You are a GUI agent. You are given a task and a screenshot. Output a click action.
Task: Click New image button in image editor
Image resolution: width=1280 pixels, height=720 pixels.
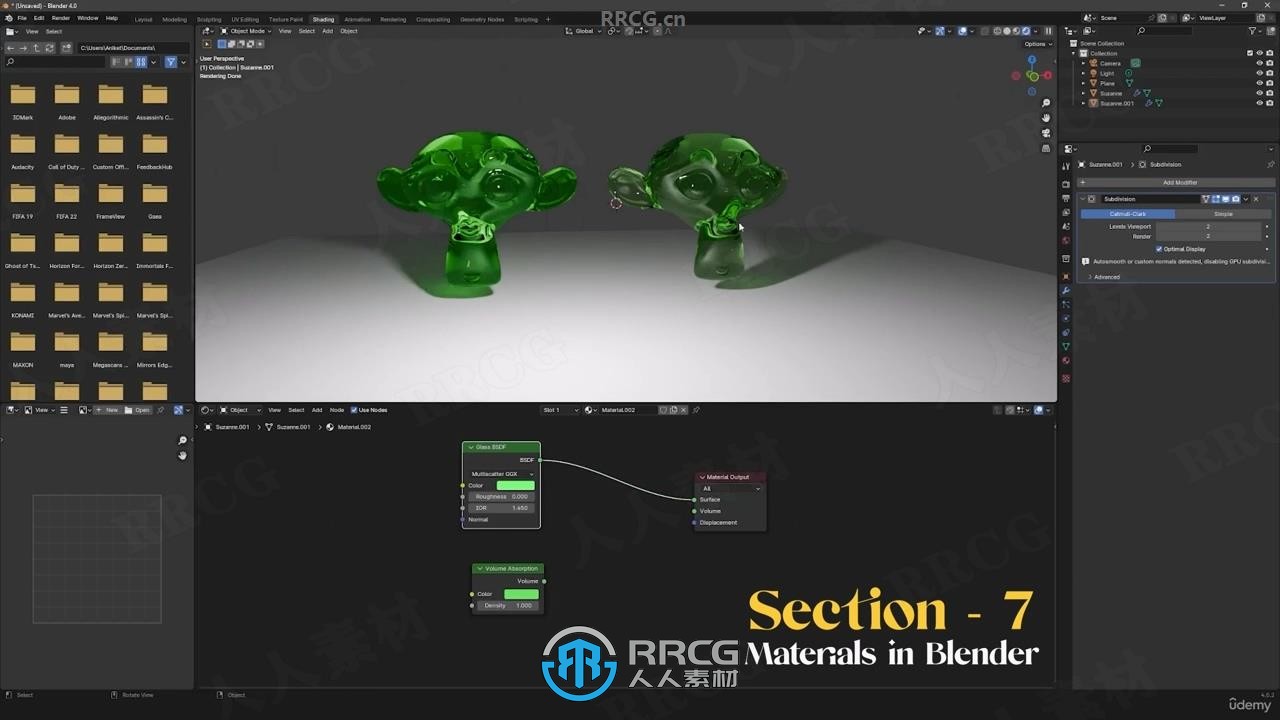(x=108, y=410)
